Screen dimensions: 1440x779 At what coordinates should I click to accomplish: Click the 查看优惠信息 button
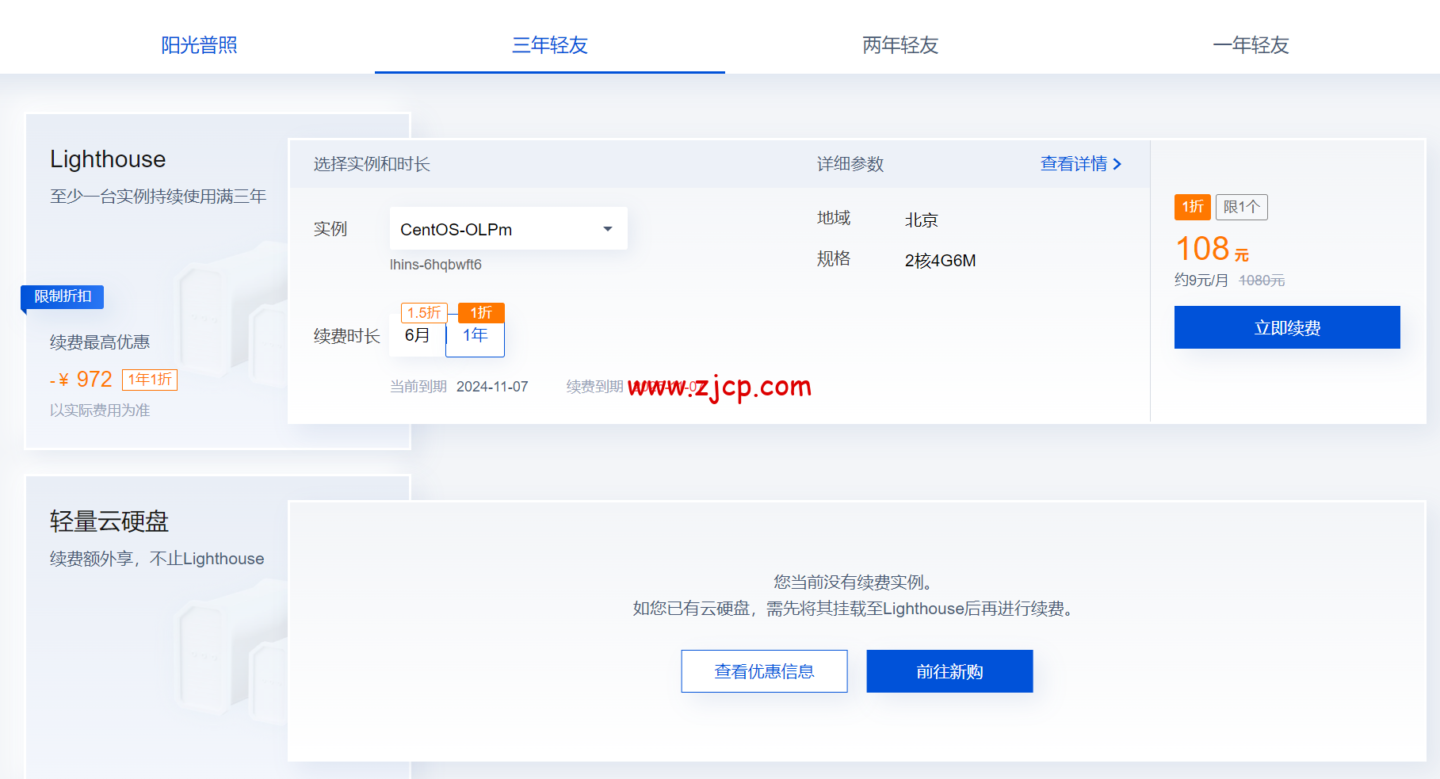tap(764, 671)
